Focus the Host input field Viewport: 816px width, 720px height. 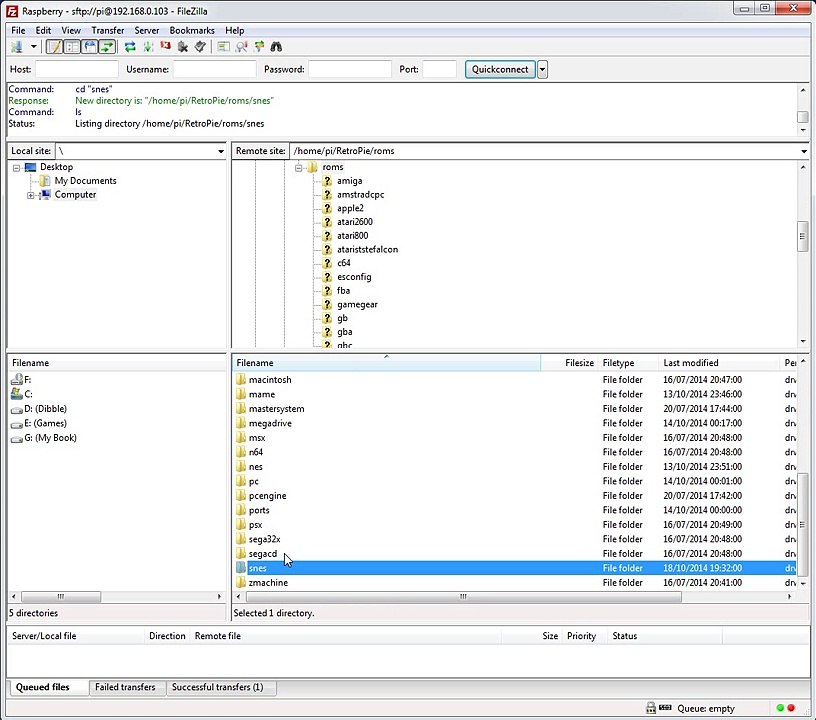[x=77, y=69]
